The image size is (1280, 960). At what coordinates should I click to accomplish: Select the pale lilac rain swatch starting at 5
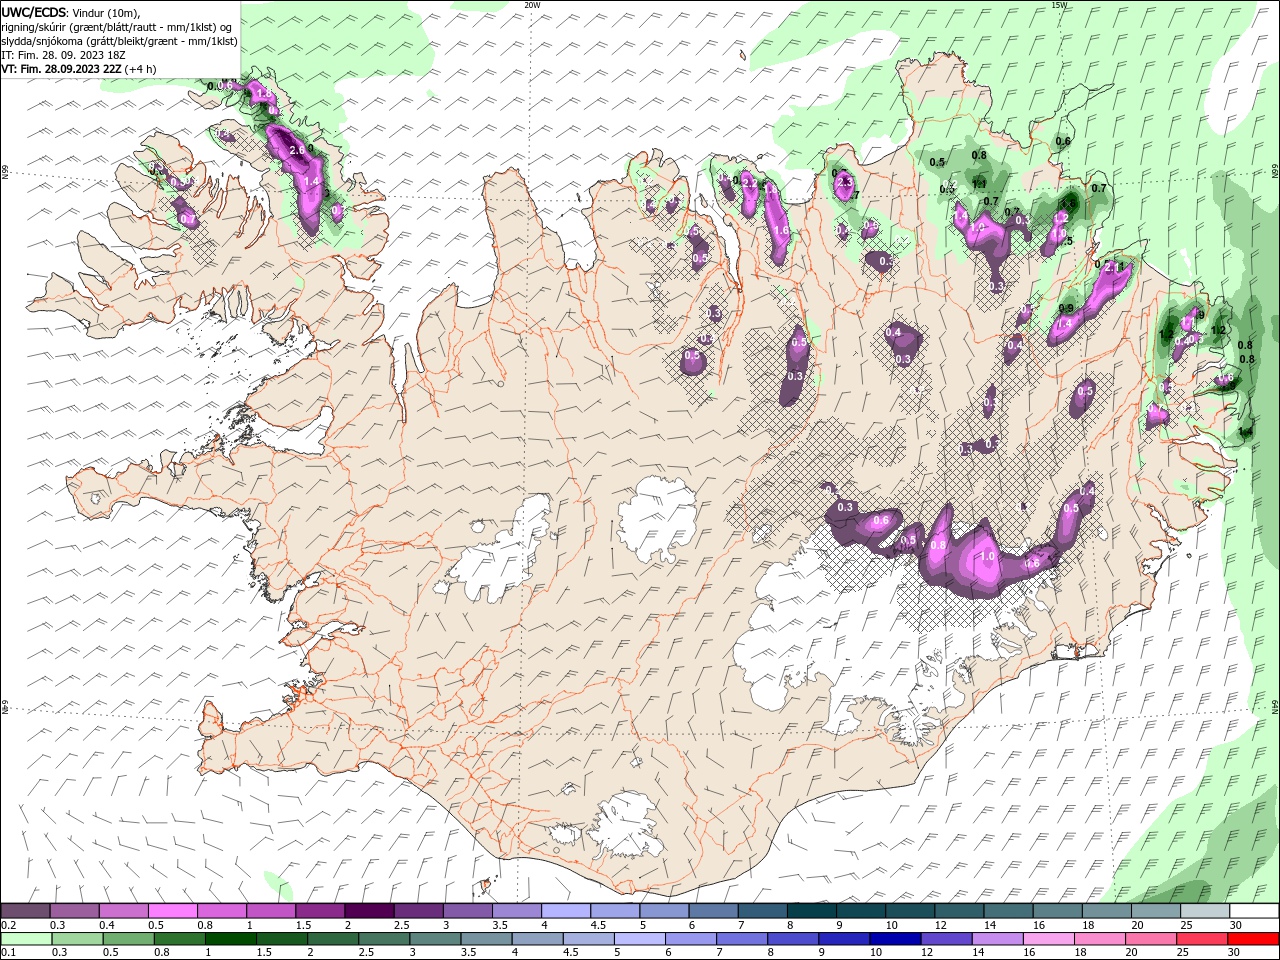click(638, 939)
